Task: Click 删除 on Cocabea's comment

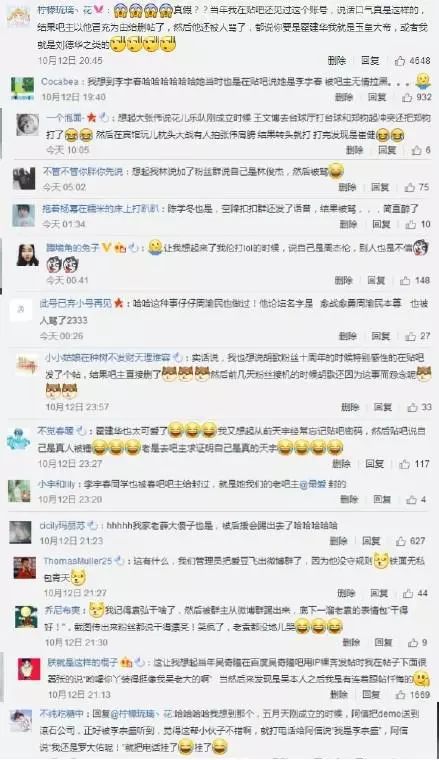Action: pos(344,97)
